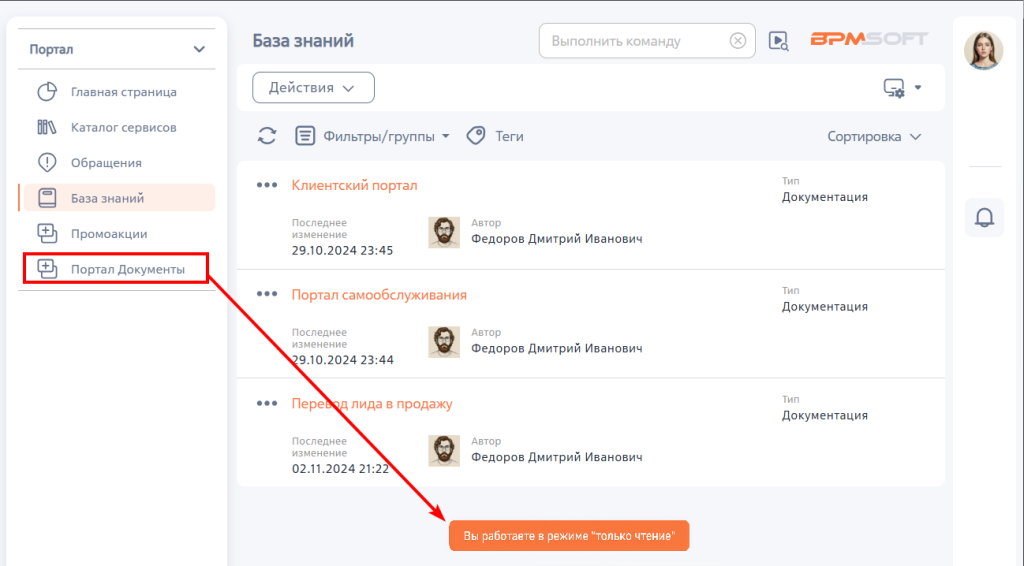Open the Клиентский портал article link

coord(354,185)
